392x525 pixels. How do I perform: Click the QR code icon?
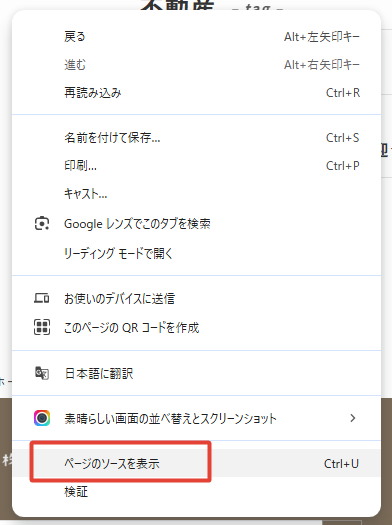point(42,327)
